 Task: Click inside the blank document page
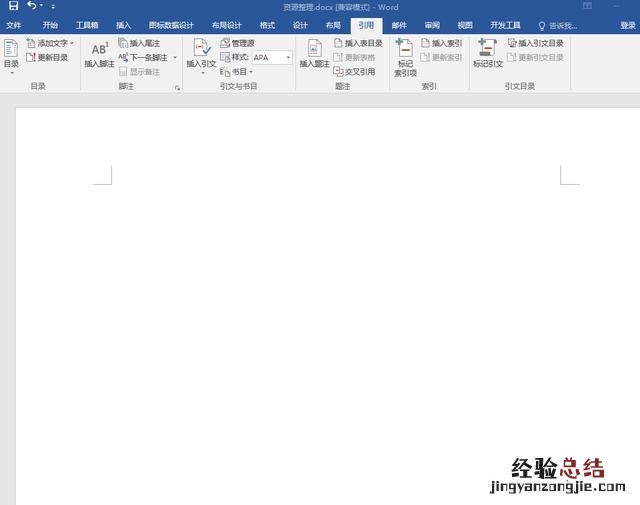(328, 306)
